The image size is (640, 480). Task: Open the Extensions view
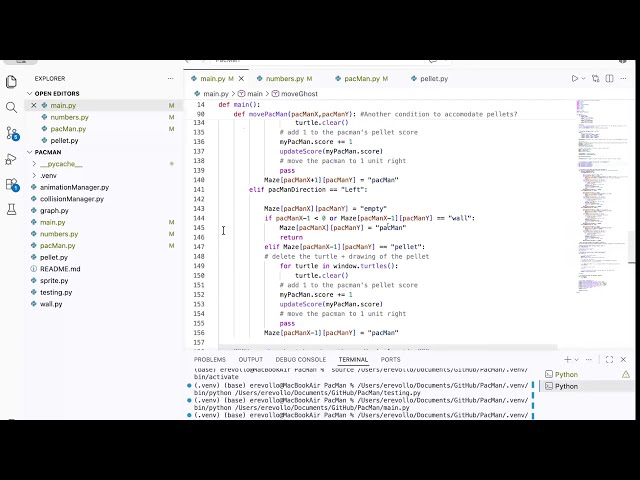coord(11,184)
